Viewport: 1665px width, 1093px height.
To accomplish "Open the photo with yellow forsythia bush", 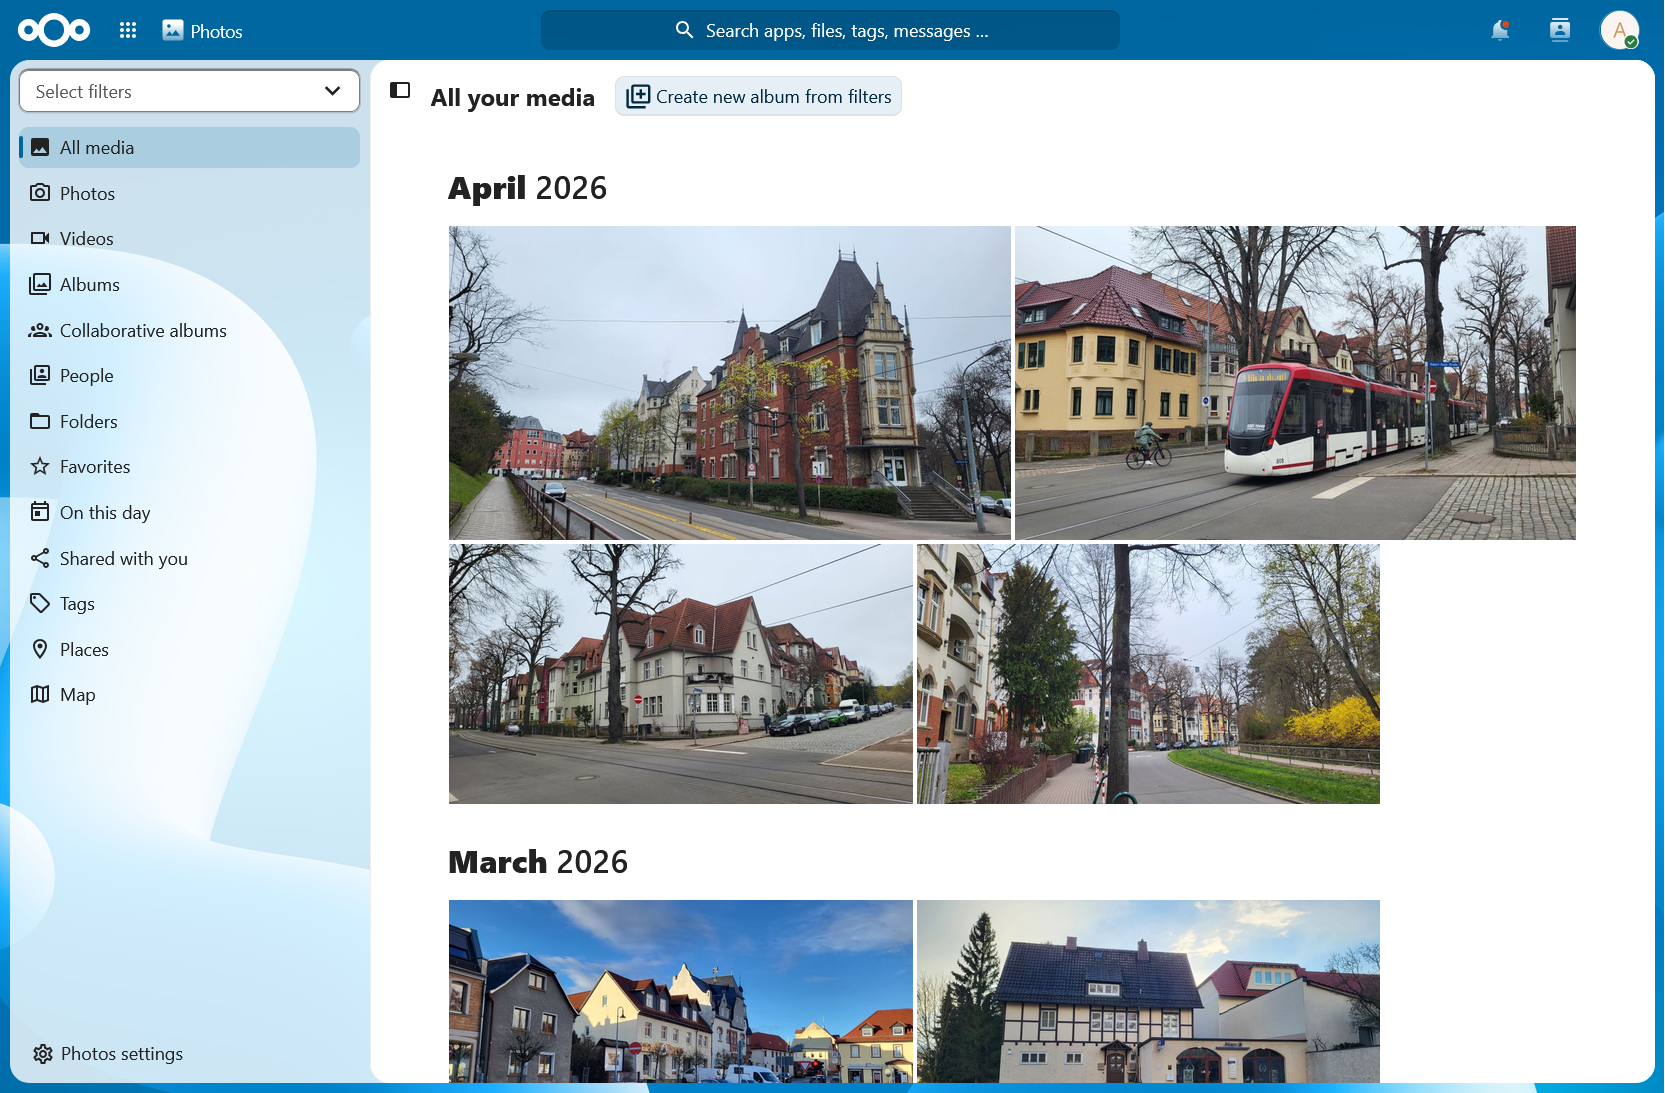I will [1148, 674].
